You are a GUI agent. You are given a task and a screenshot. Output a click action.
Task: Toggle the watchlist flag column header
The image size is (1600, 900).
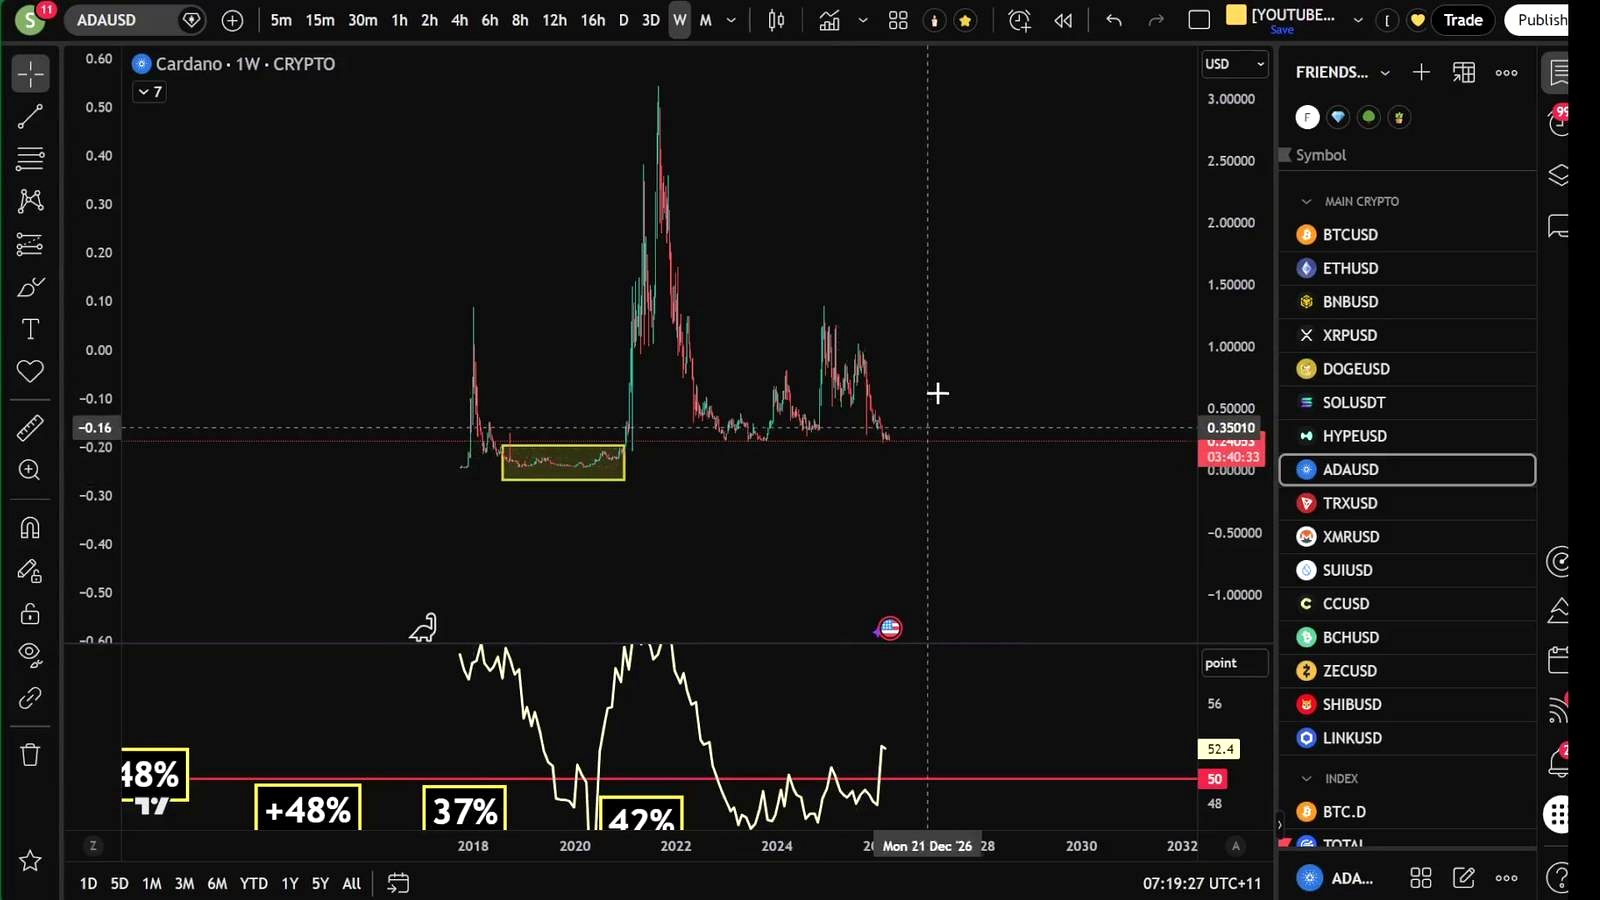[x=1285, y=155]
